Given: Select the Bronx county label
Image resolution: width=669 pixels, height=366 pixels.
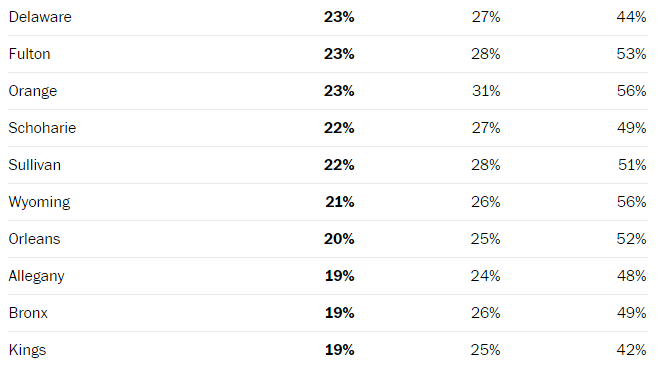Looking at the screenshot, I should coord(28,313).
